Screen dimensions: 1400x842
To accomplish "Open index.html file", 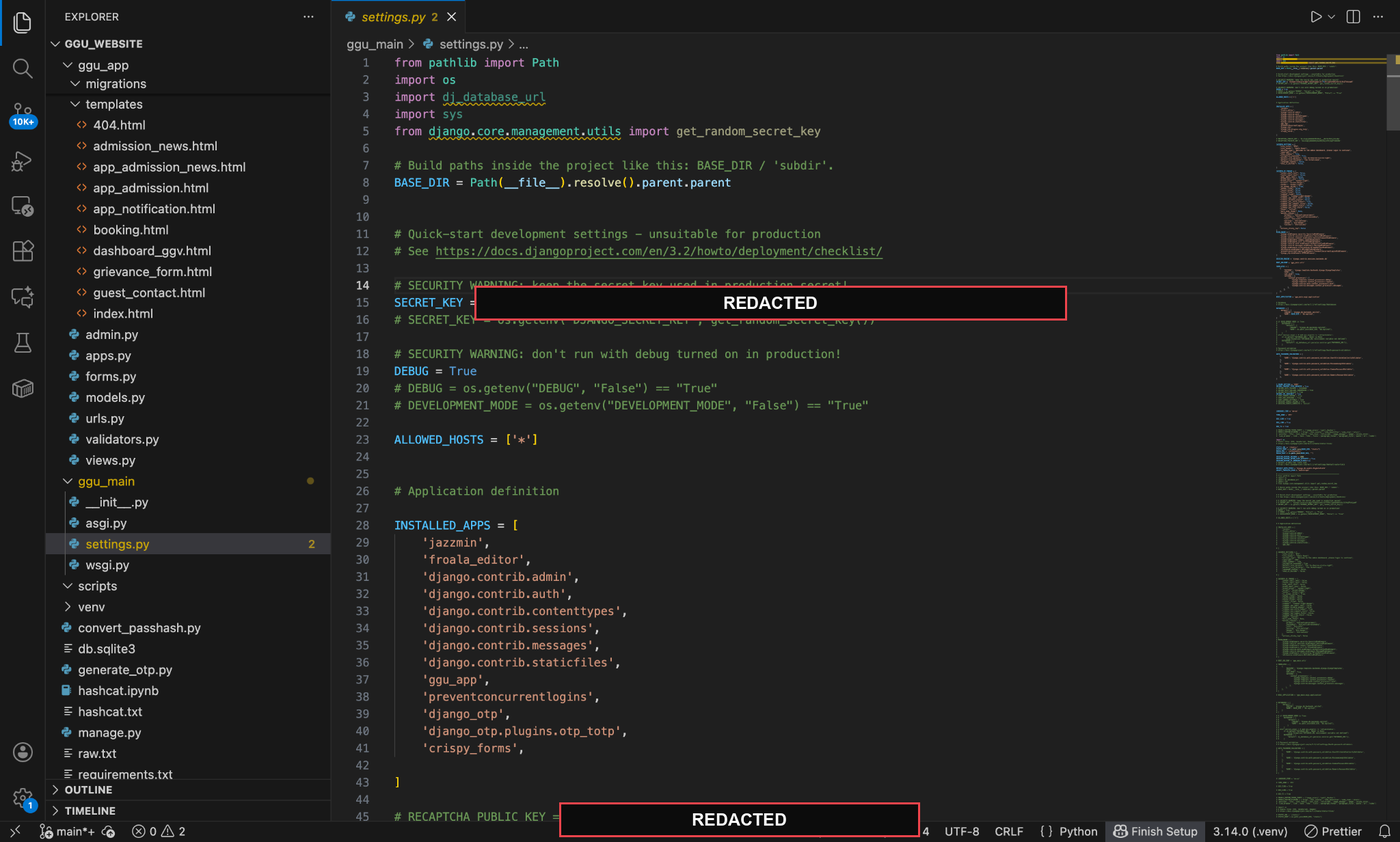I will [123, 314].
